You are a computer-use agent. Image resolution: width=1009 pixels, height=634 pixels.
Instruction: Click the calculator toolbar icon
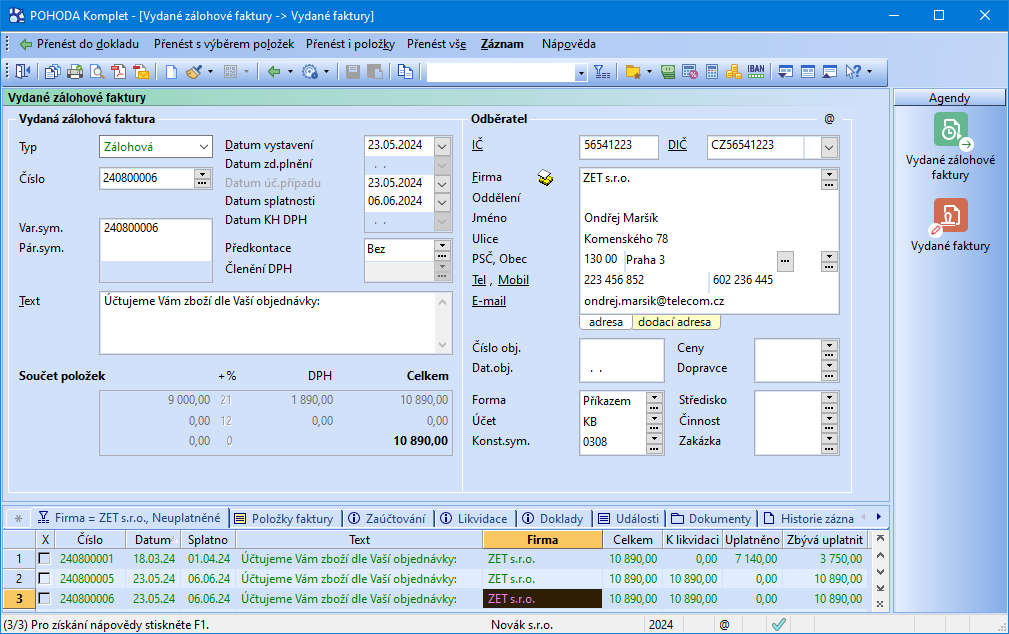(x=712, y=71)
